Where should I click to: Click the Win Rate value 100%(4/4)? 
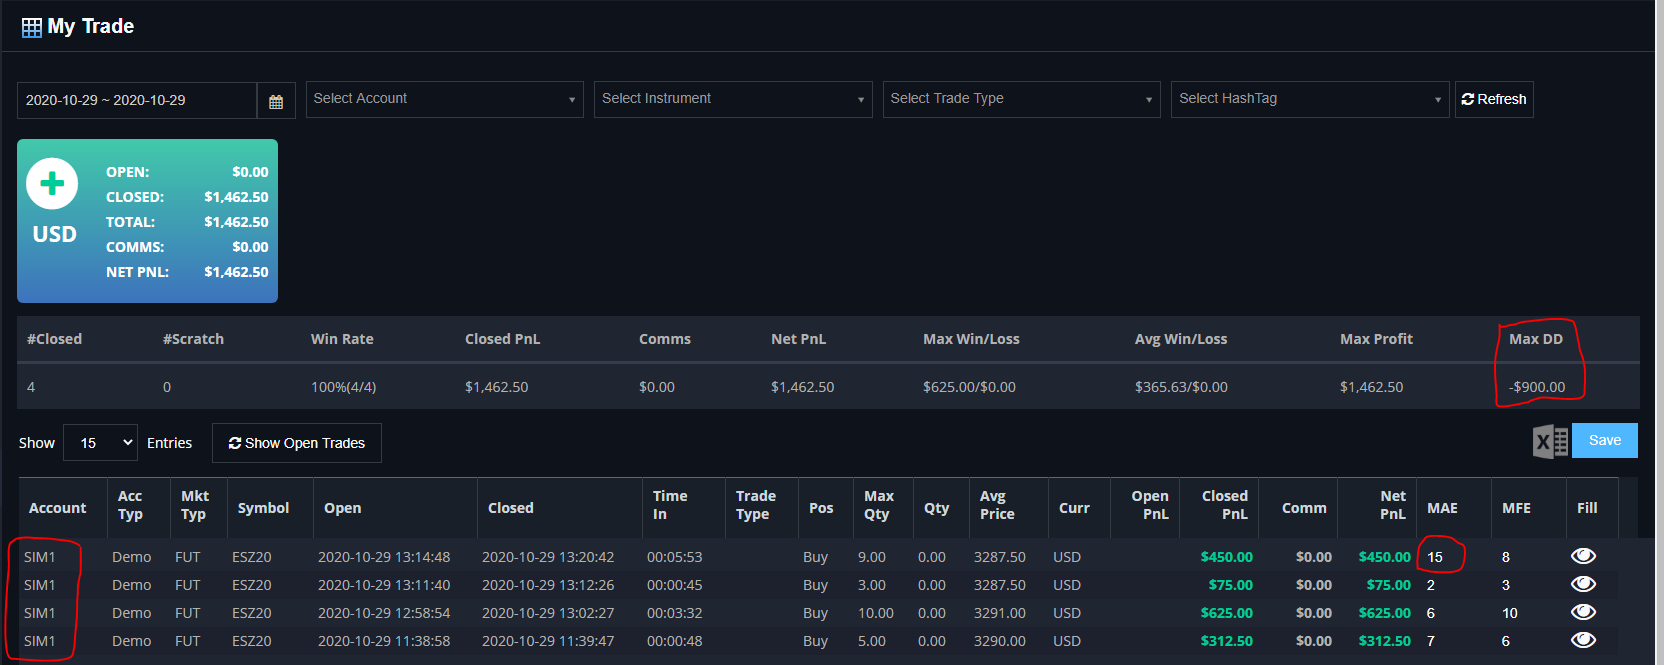(344, 387)
